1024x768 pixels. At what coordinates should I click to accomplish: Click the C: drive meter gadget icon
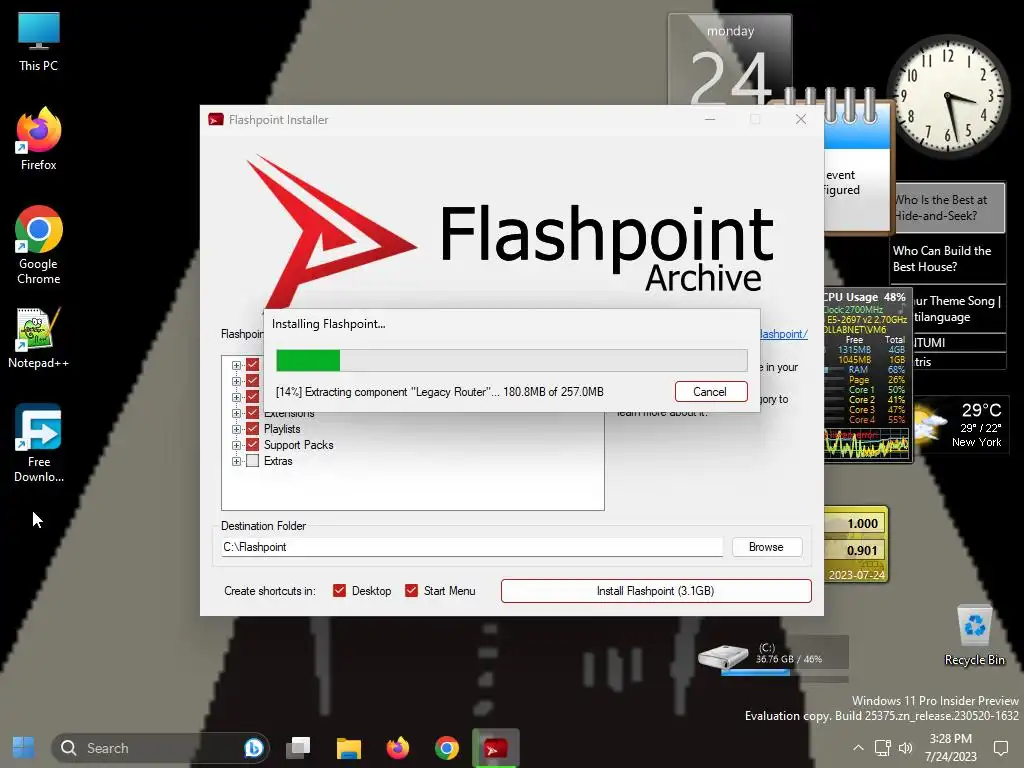[722, 656]
